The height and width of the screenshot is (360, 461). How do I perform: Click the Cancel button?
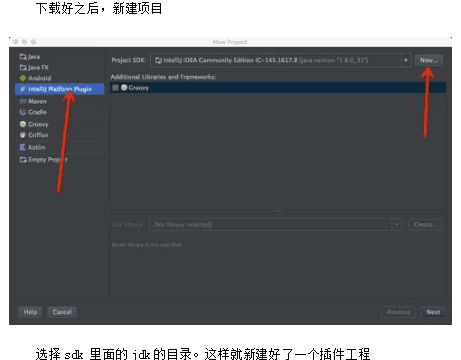[62, 312]
